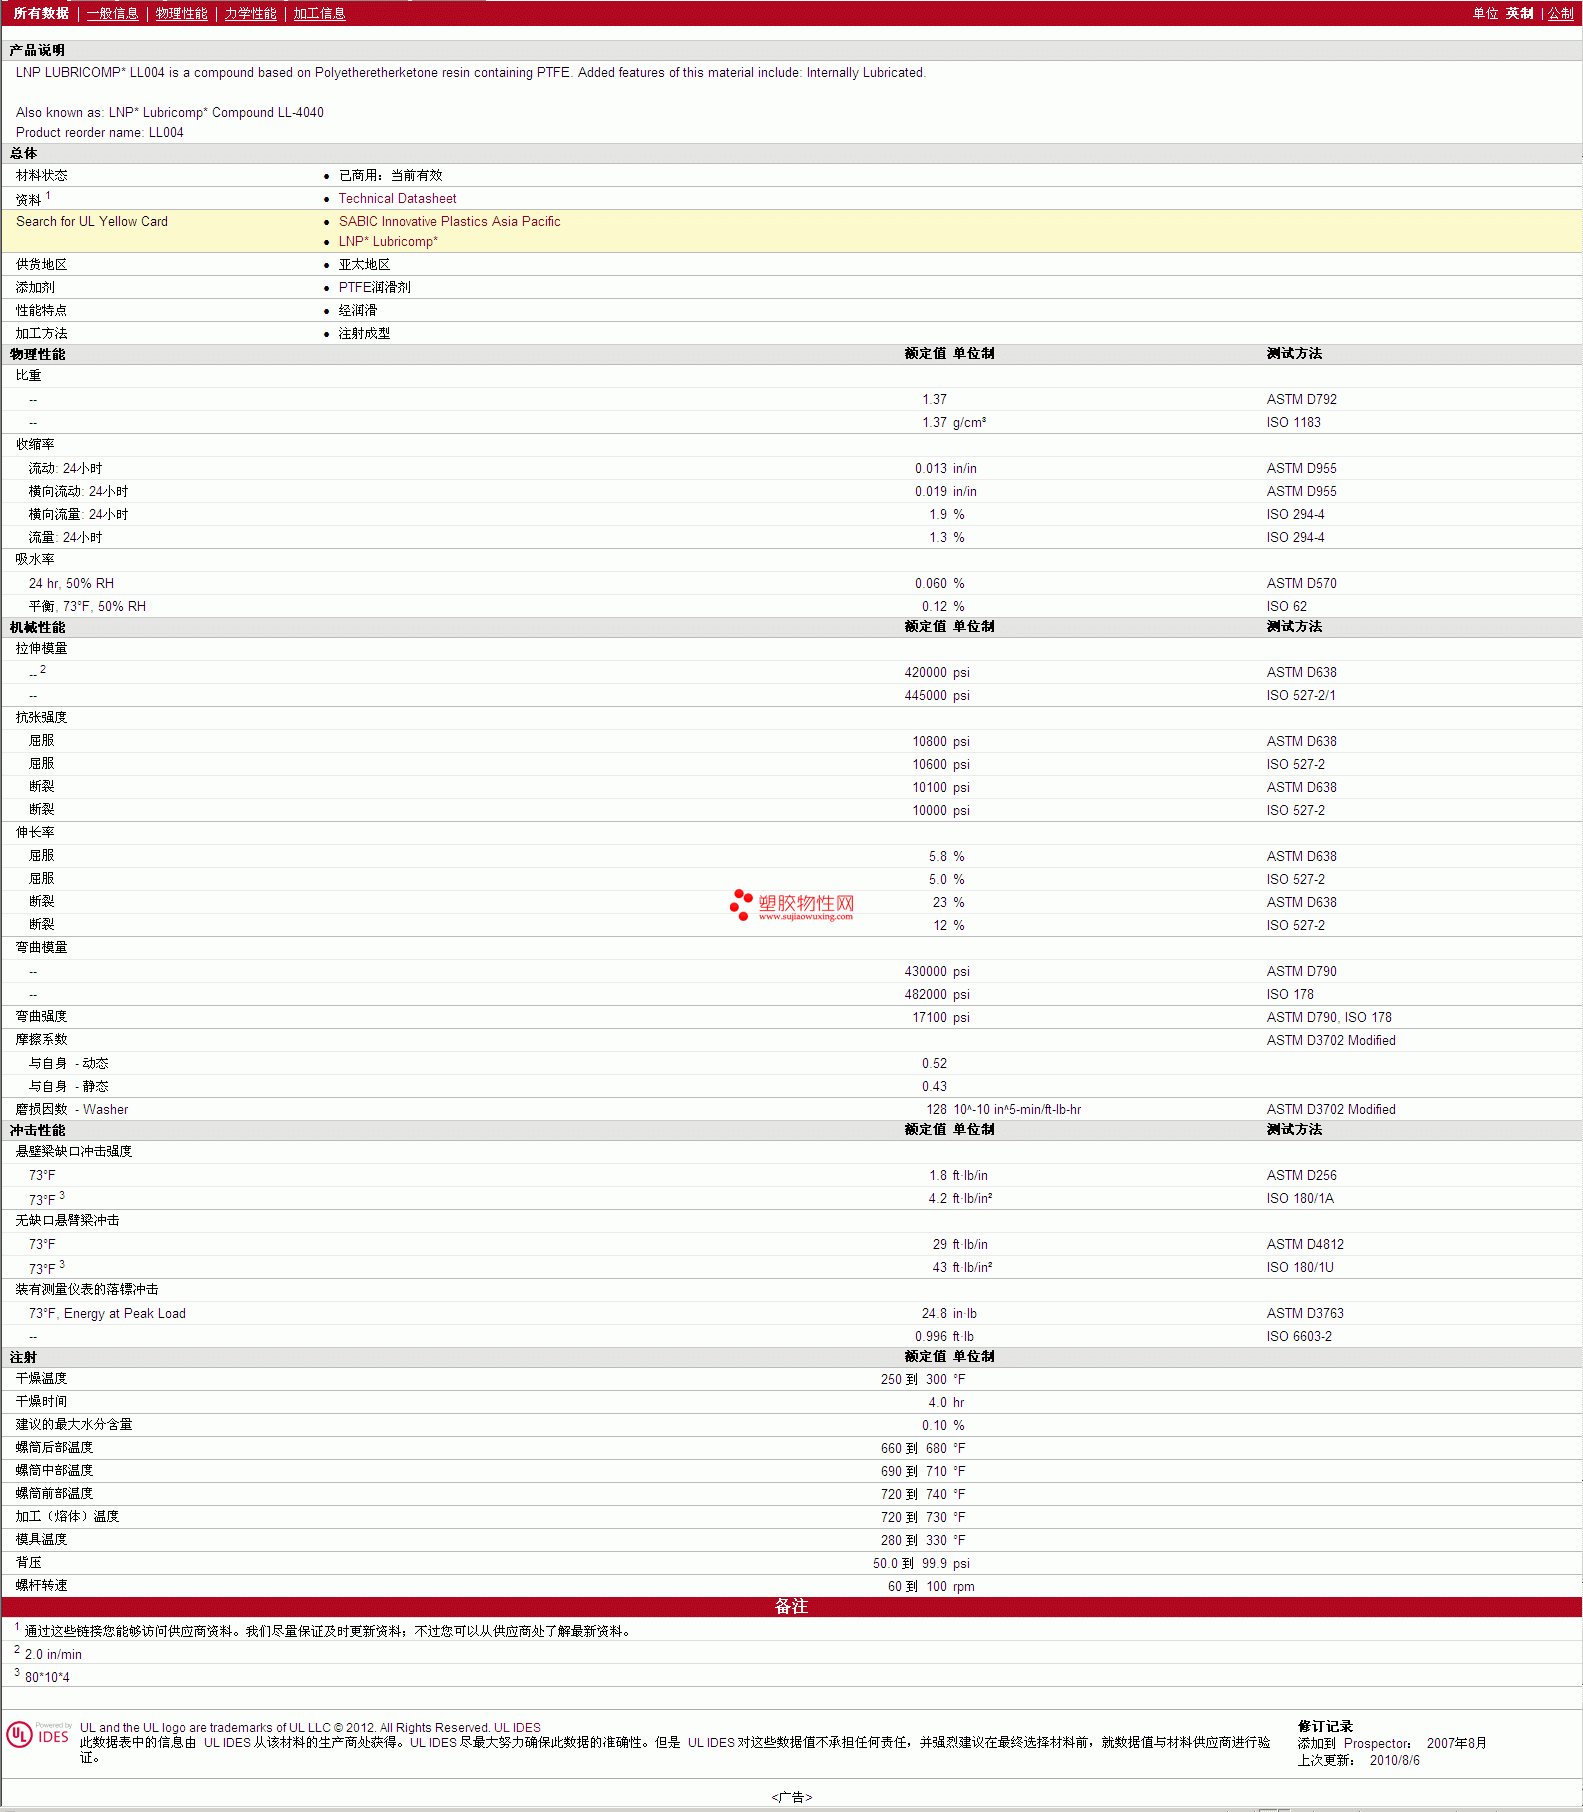Click the 420000 psi tensile modulus
Image resolution: width=1583 pixels, height=1812 pixels.
(937, 673)
